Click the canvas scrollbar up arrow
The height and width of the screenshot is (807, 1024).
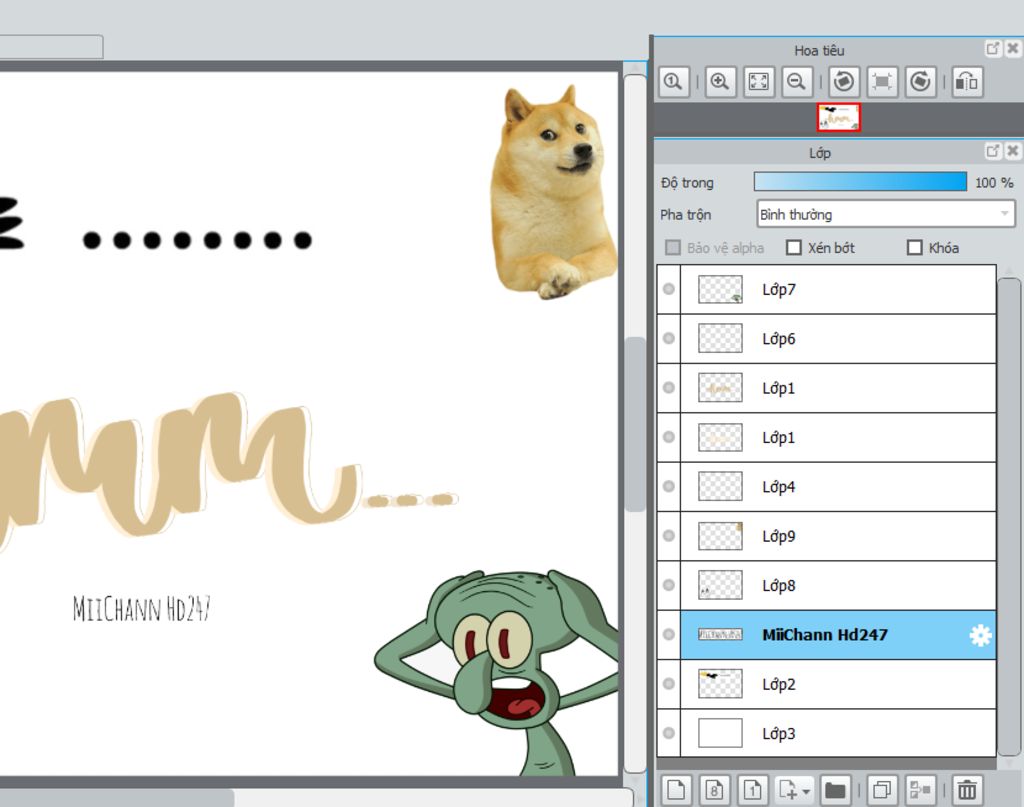(x=635, y=67)
